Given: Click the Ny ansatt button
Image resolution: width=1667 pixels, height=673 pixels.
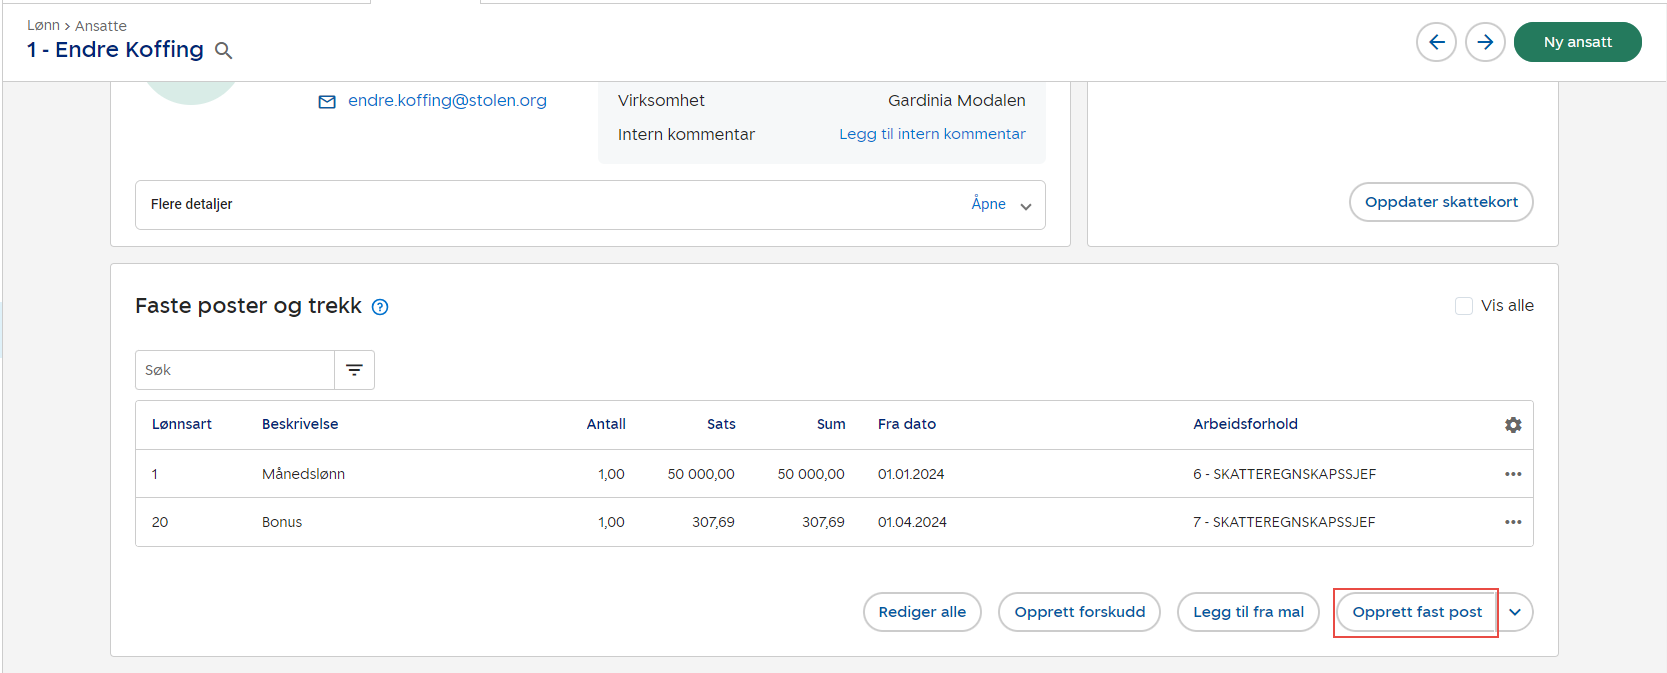Looking at the screenshot, I should click(1577, 42).
